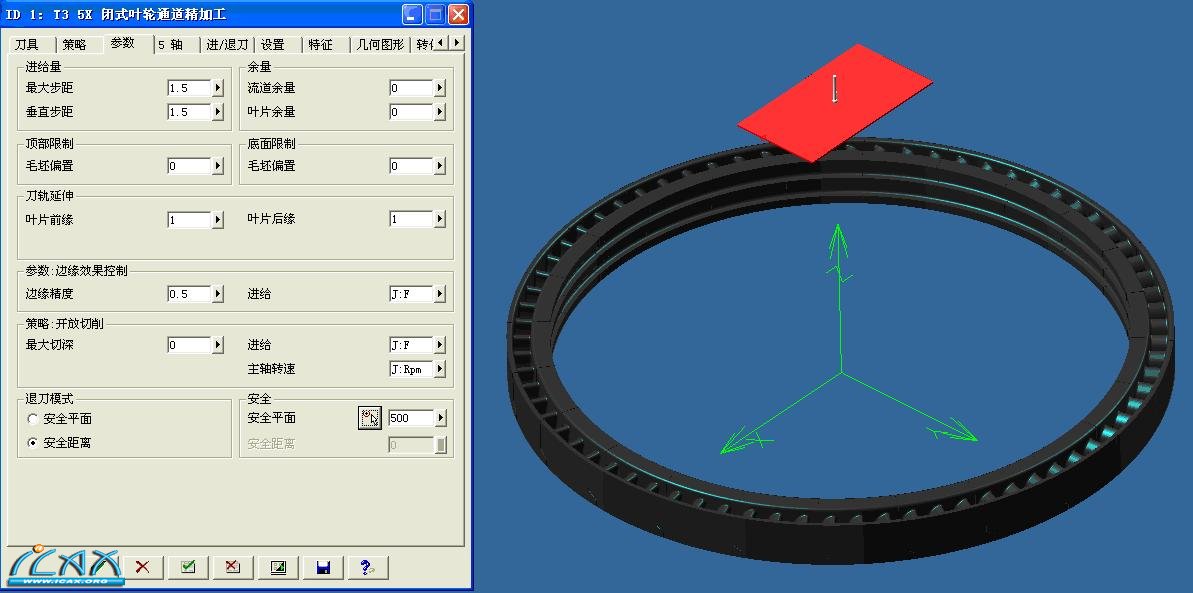Viewport: 1193px width, 593px height.
Task: Open the 进/退刀 tab
Action: pos(227,45)
